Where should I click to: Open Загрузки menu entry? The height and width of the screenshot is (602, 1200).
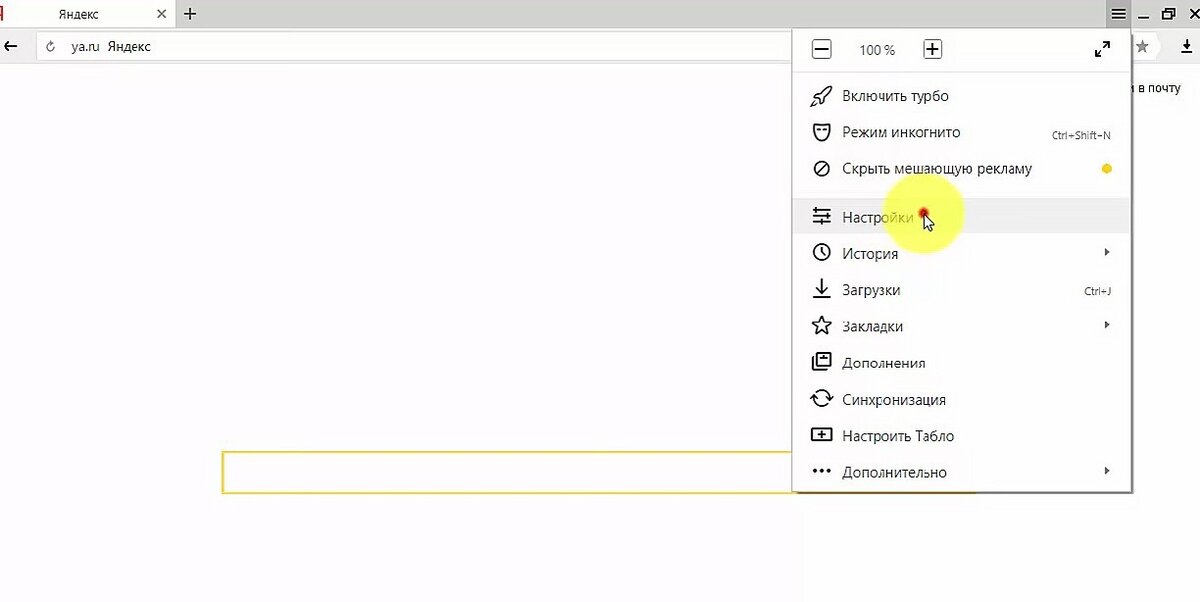tap(962, 290)
